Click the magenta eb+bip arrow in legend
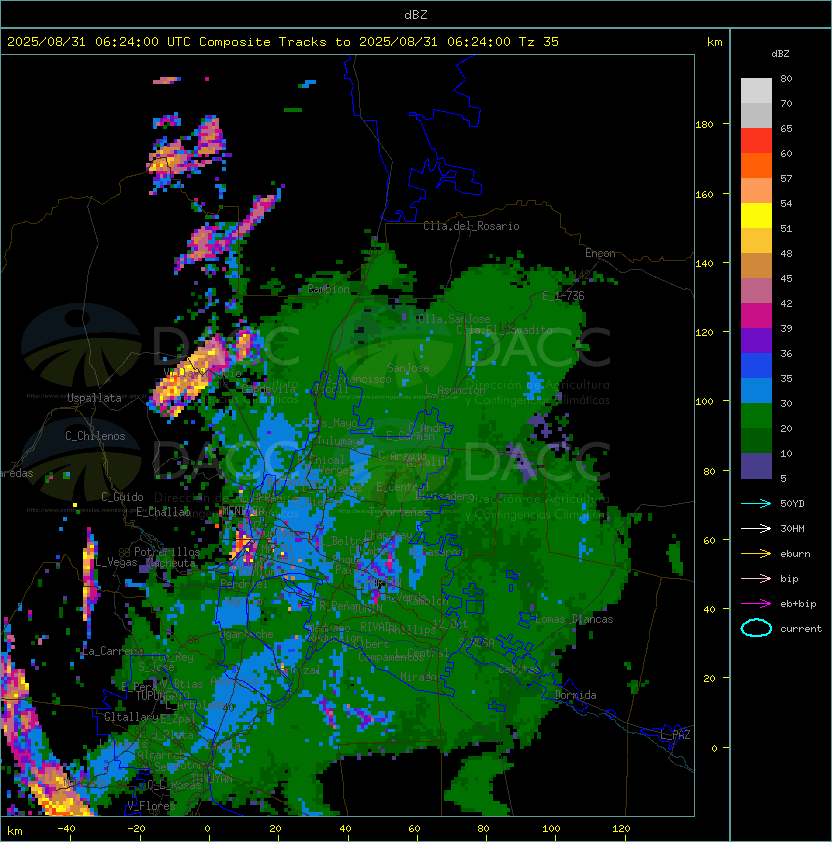 click(756, 604)
